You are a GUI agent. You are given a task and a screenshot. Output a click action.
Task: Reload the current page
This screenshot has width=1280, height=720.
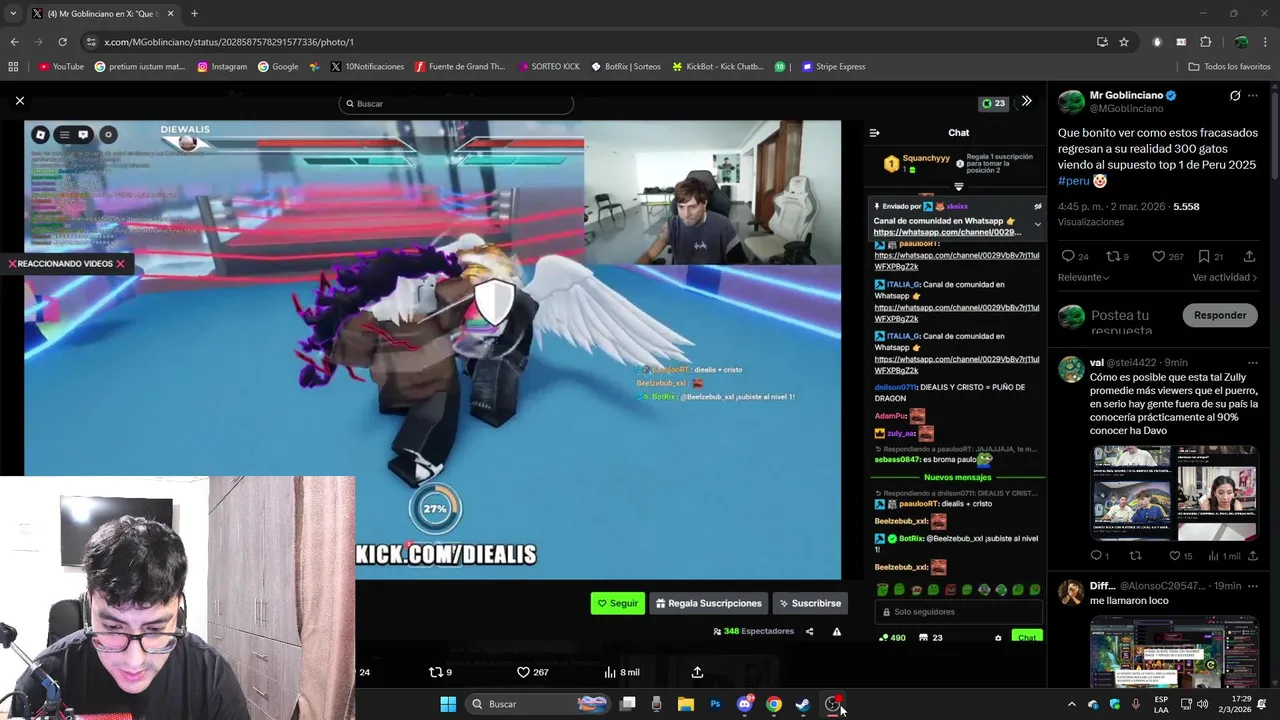[x=62, y=42]
